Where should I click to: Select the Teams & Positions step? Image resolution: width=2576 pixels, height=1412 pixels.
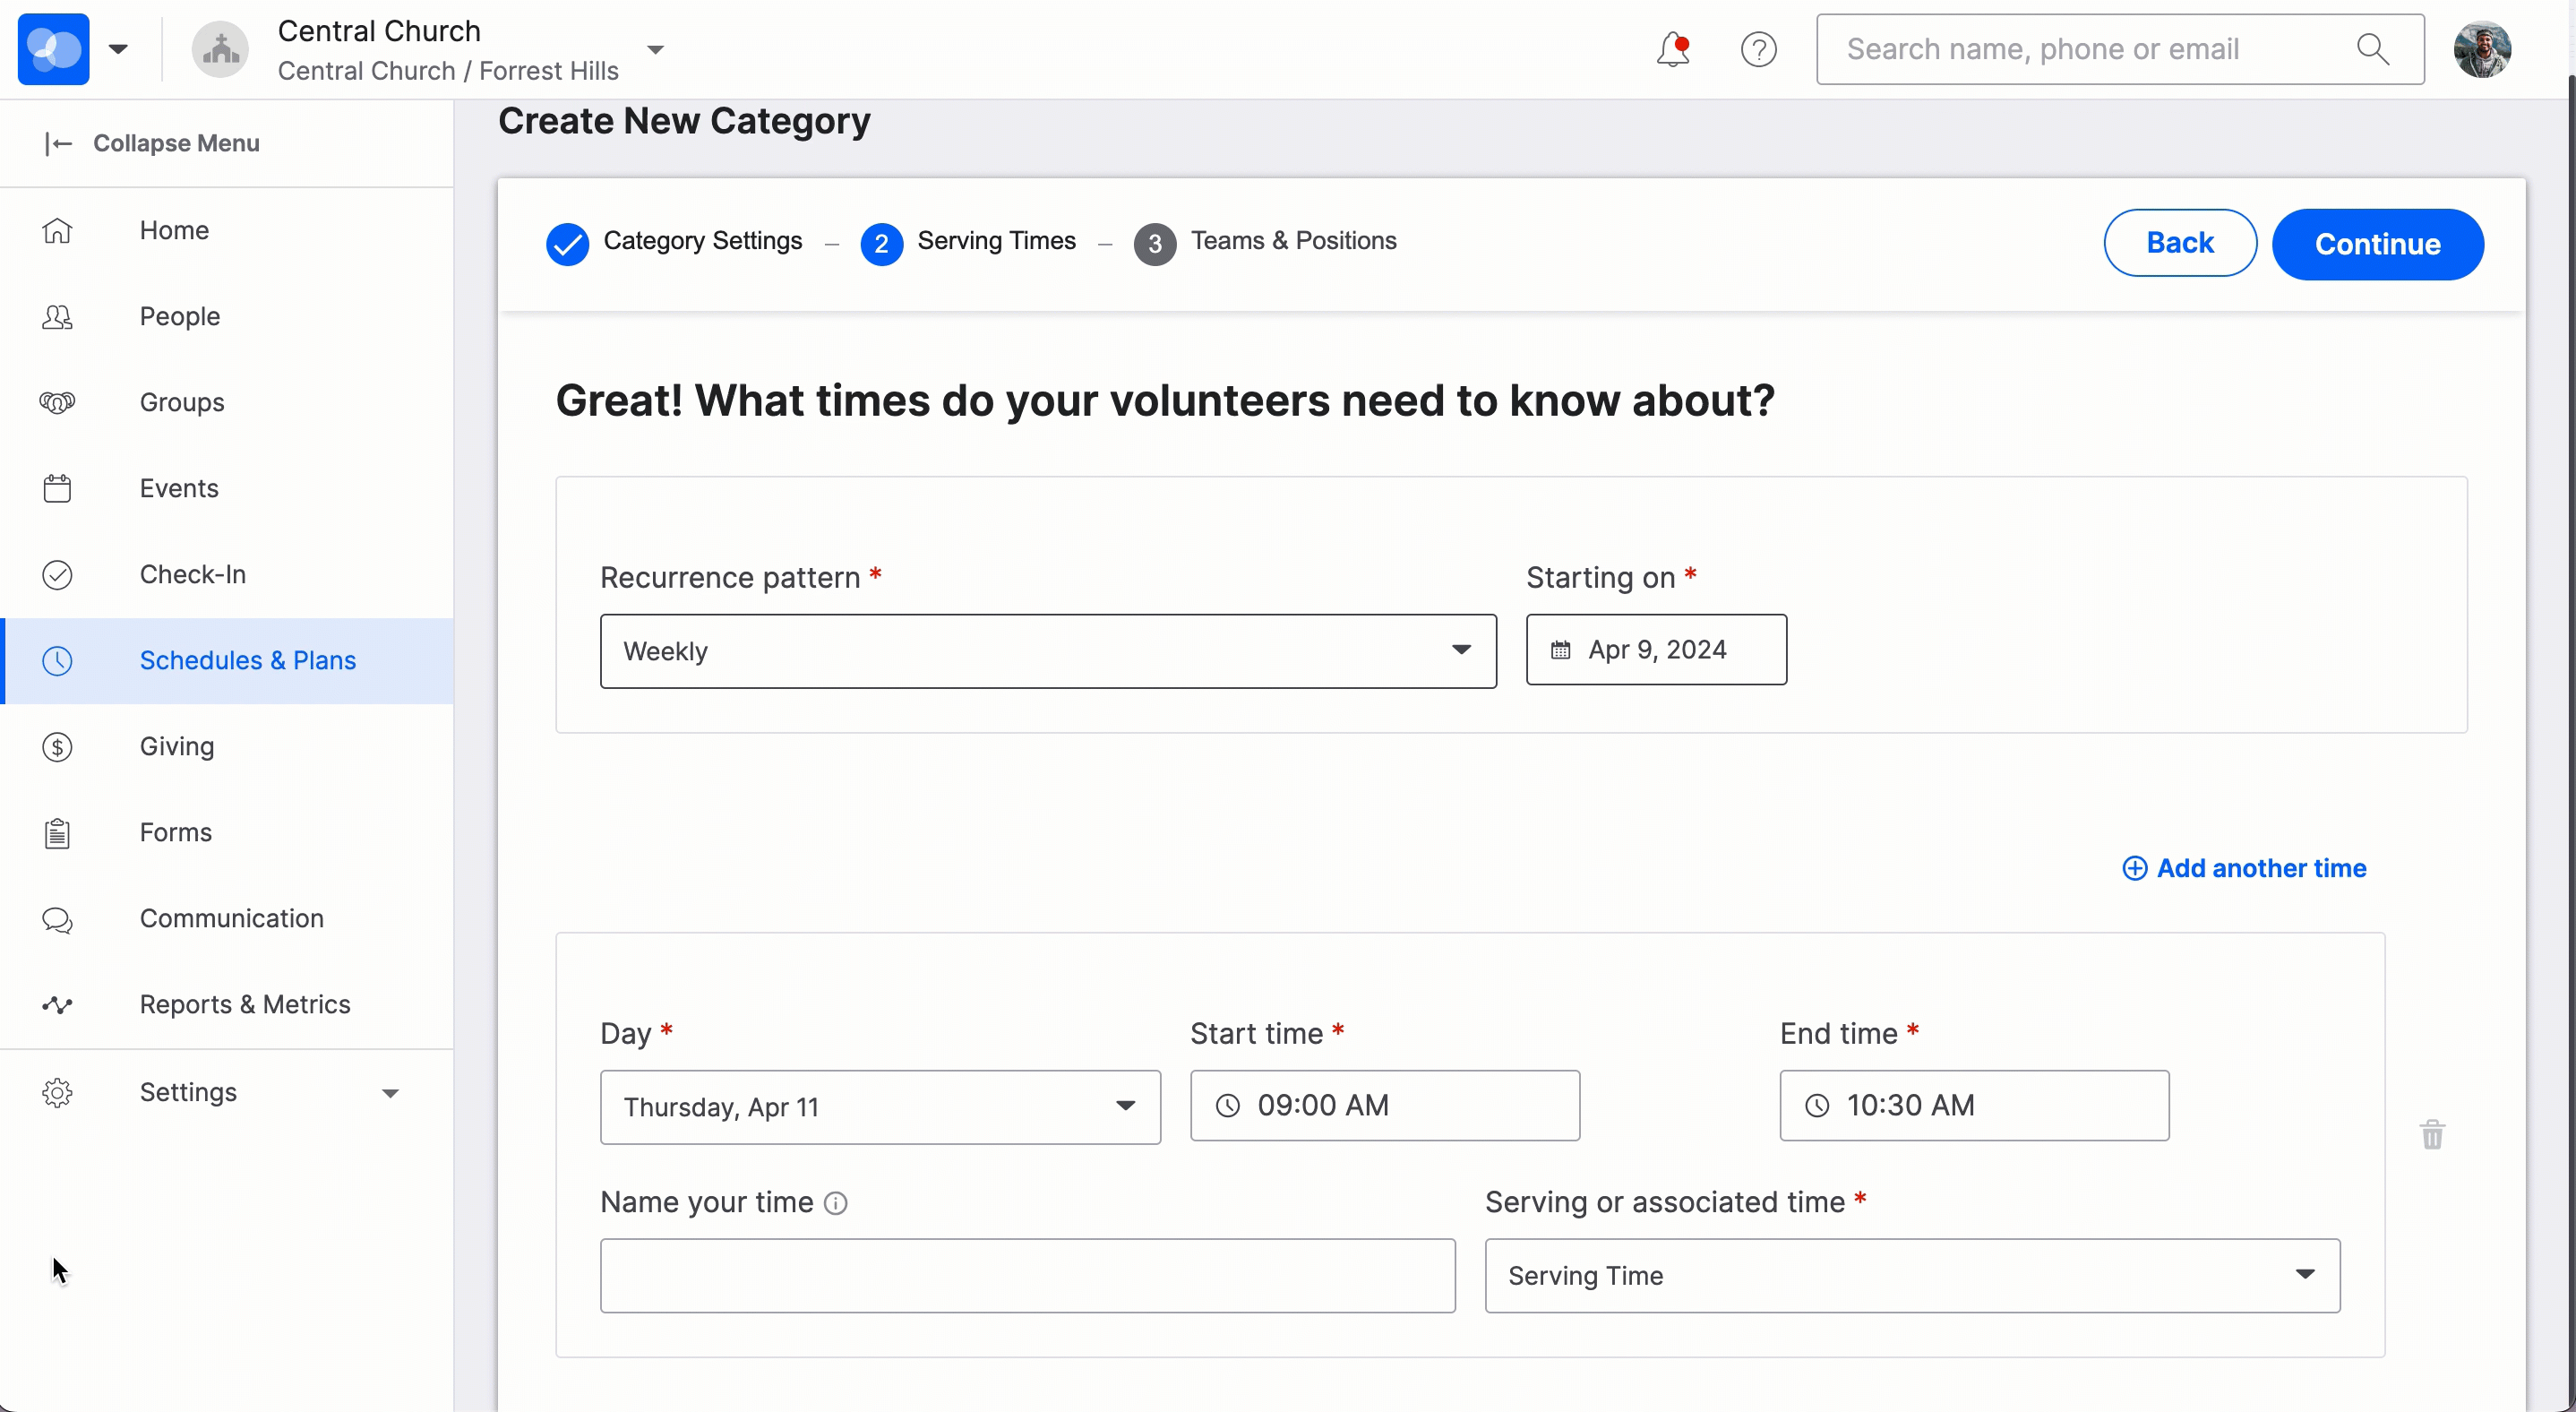[x=1265, y=243]
